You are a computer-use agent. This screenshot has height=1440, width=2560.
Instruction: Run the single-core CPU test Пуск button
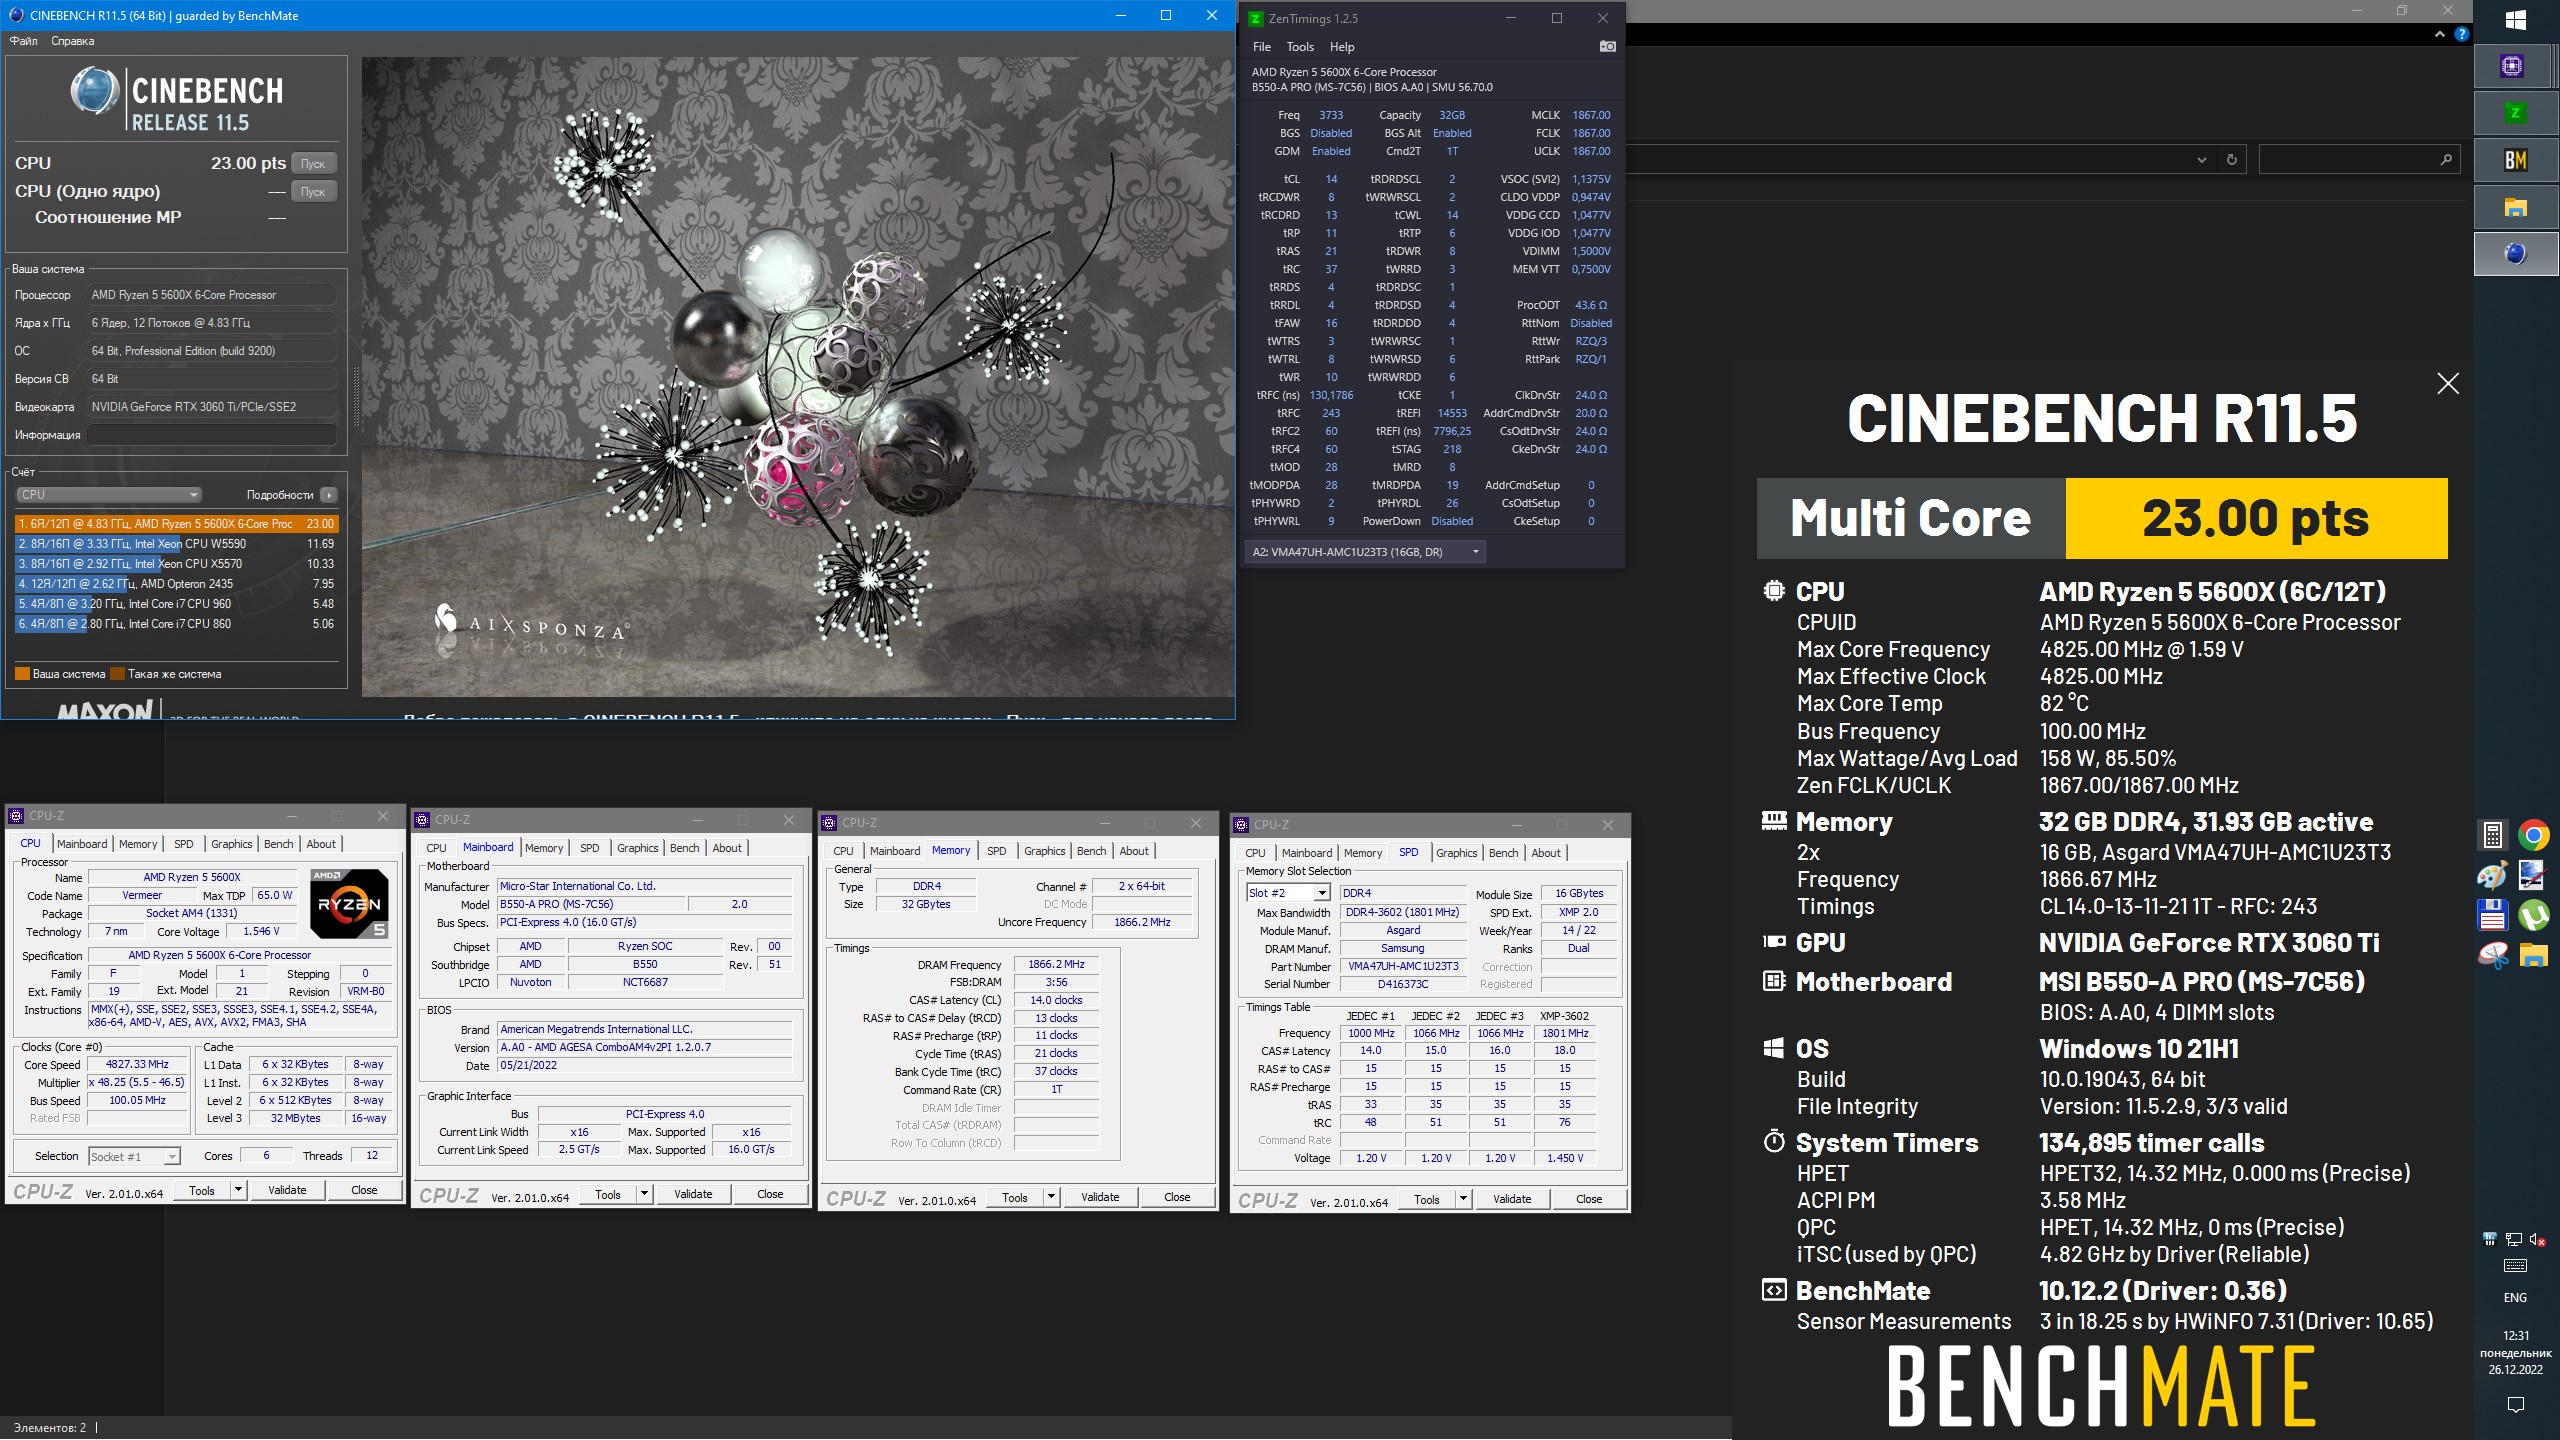314,191
